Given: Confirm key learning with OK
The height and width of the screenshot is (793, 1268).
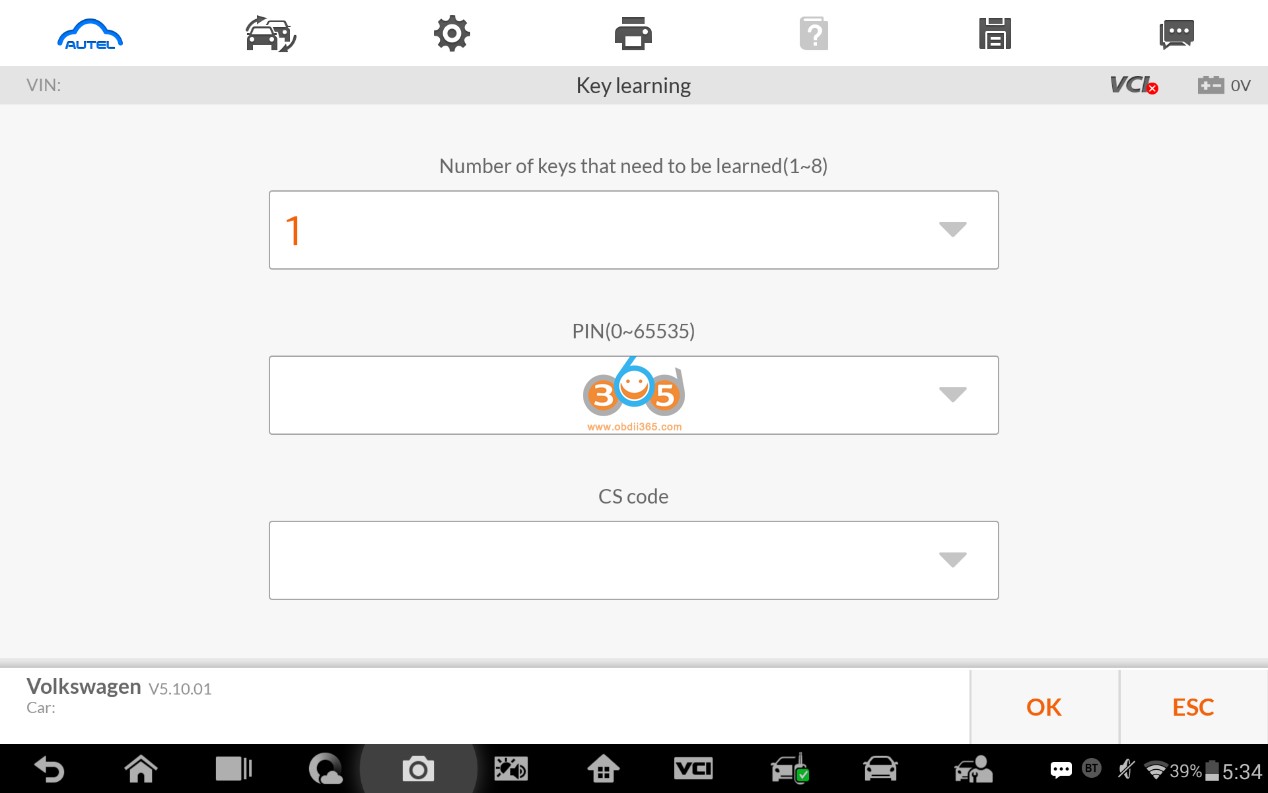Looking at the screenshot, I should click(1044, 707).
